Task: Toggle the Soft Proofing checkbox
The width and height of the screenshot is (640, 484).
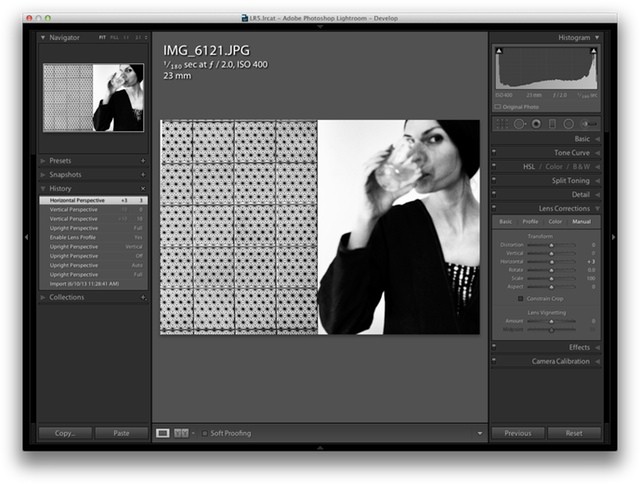Action: click(204, 433)
